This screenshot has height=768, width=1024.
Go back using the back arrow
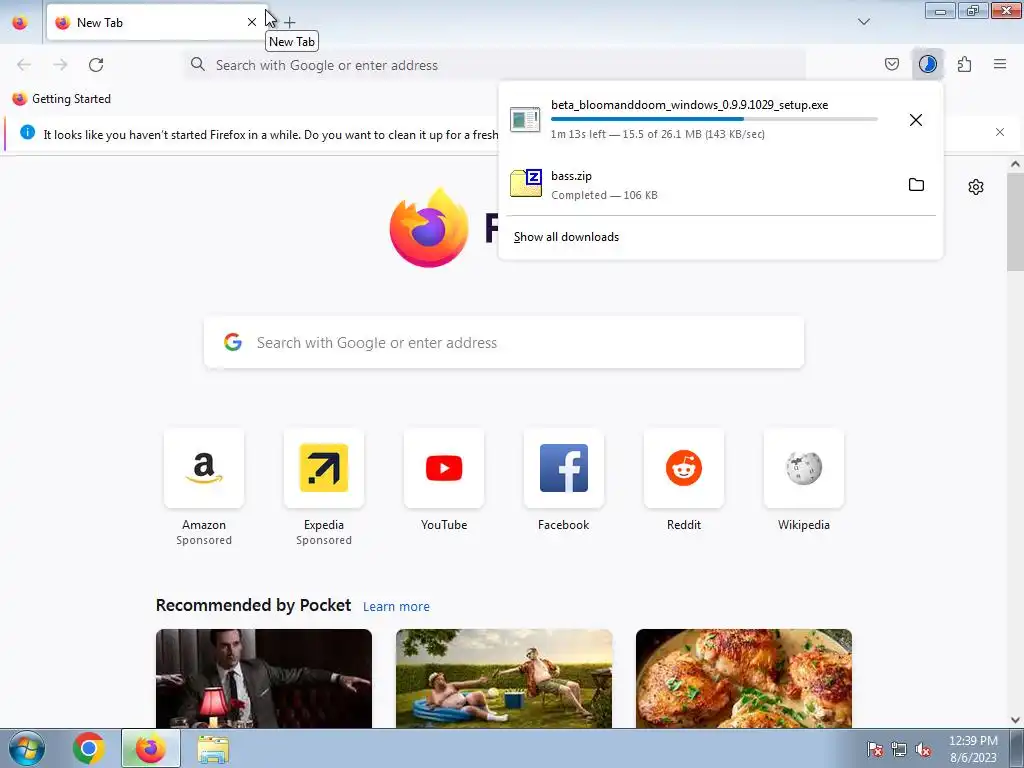[x=24, y=64]
